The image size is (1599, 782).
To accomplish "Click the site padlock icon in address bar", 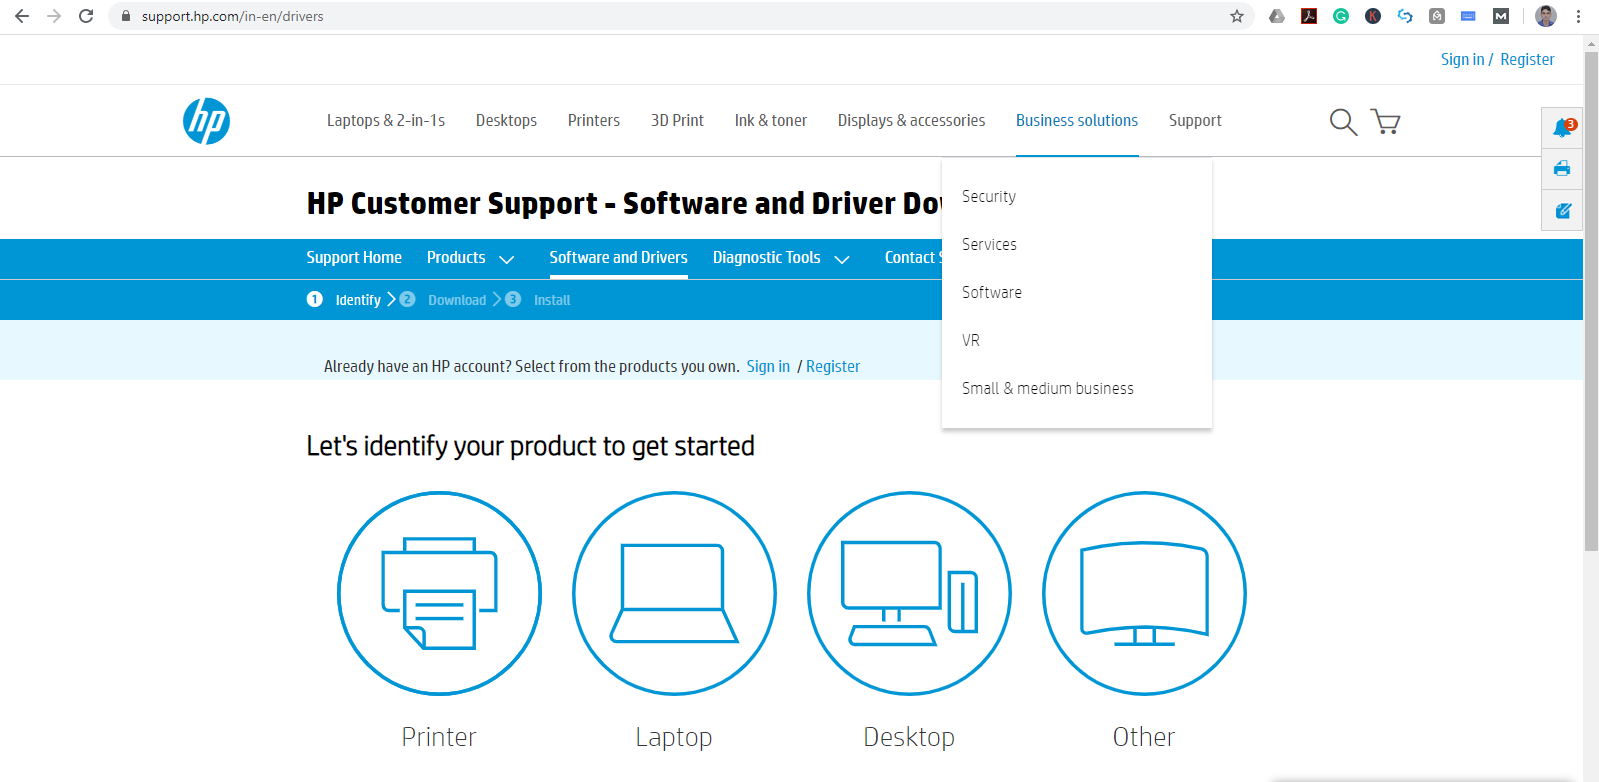I will click(x=125, y=16).
